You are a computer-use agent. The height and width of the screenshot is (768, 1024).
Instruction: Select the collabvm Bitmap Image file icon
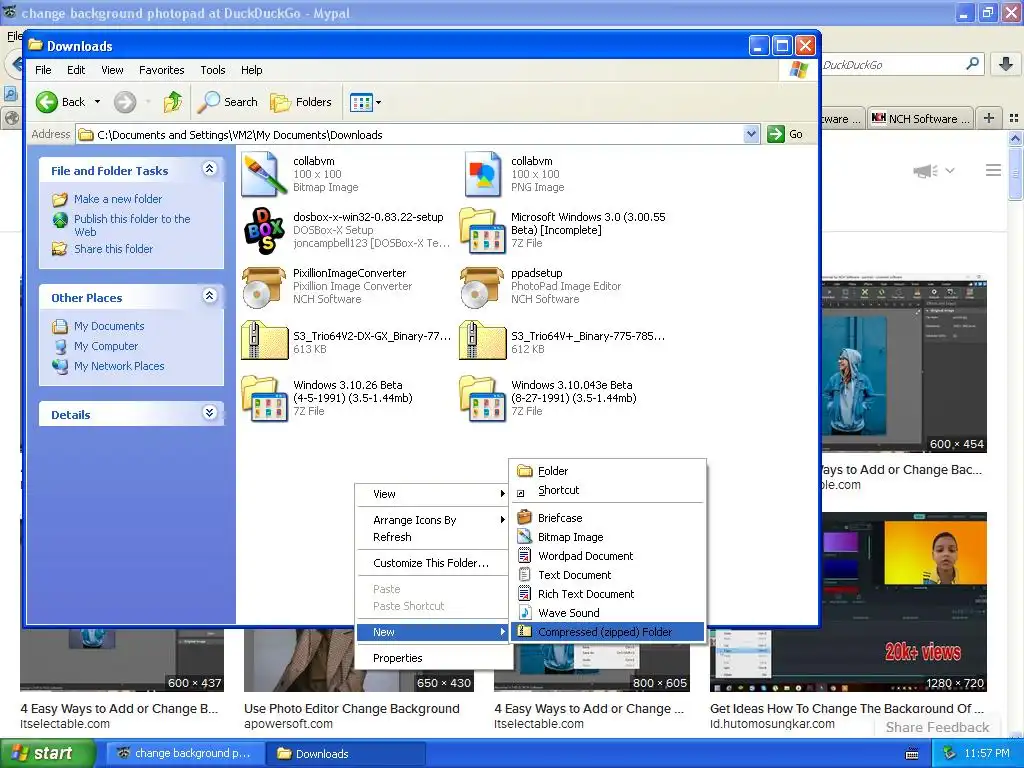point(264,174)
